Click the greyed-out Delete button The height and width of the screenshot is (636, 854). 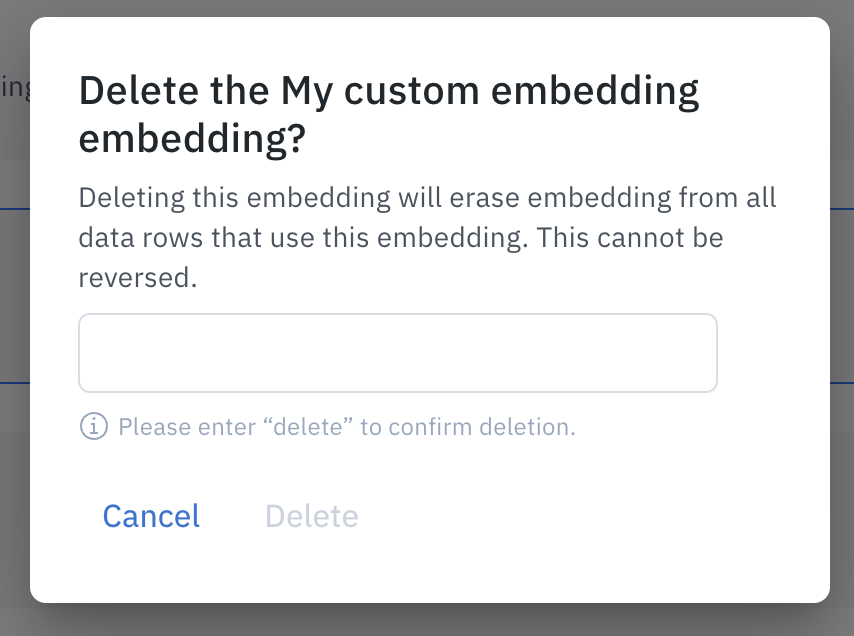311,516
